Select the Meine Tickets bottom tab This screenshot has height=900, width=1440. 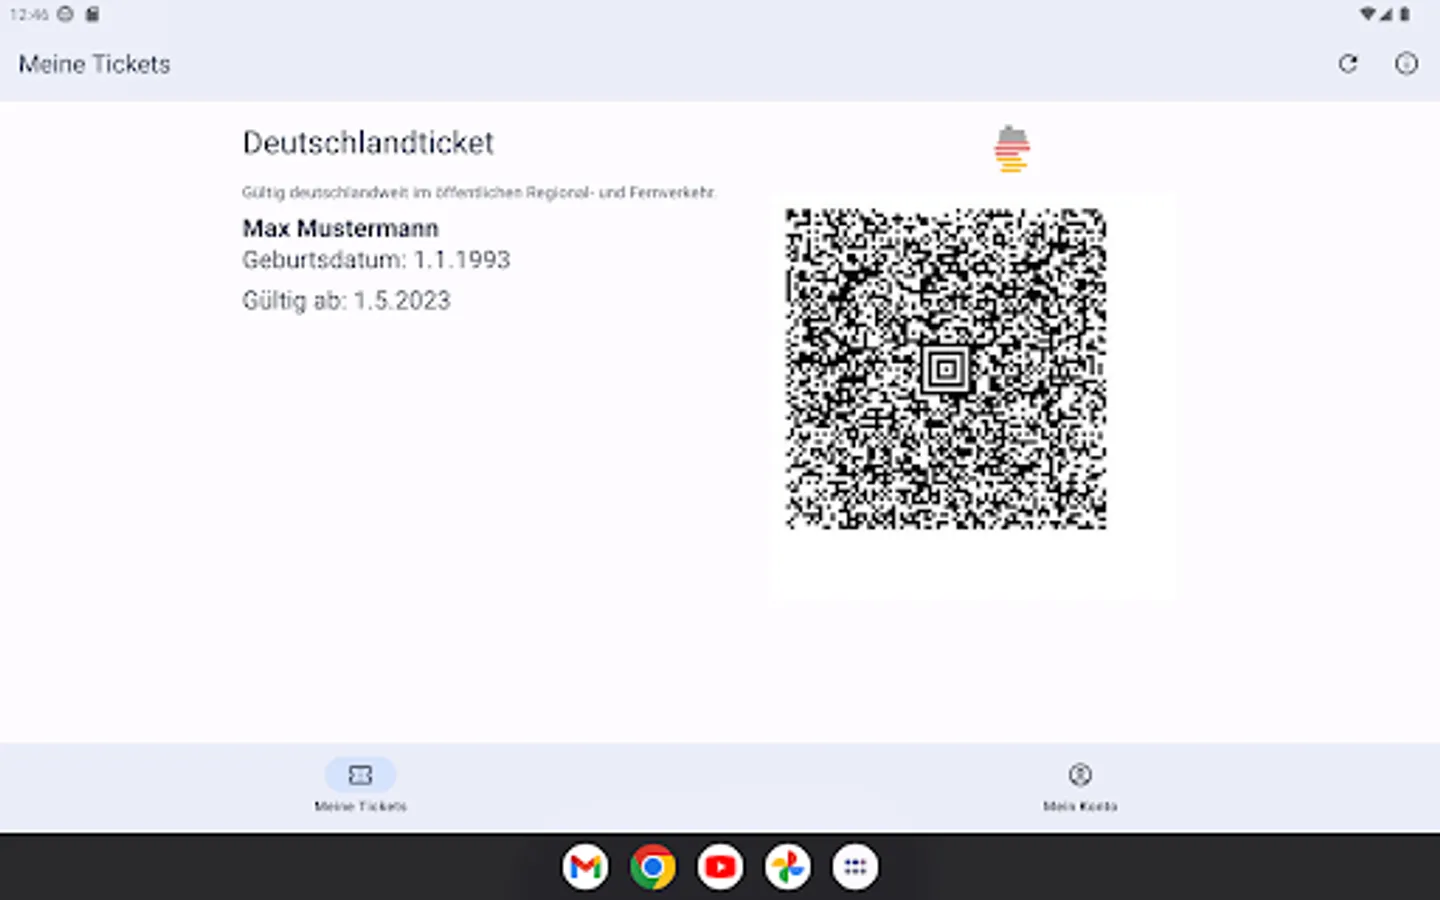click(360, 786)
